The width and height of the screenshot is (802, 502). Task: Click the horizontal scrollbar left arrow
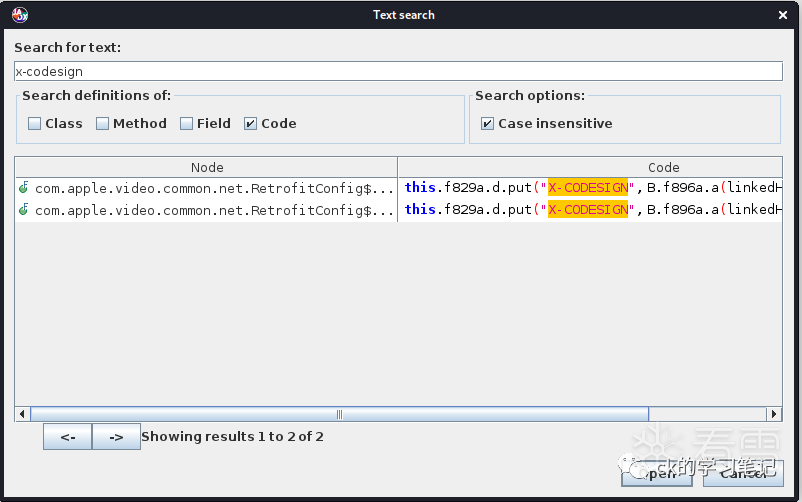pyautogui.click(x=22, y=414)
